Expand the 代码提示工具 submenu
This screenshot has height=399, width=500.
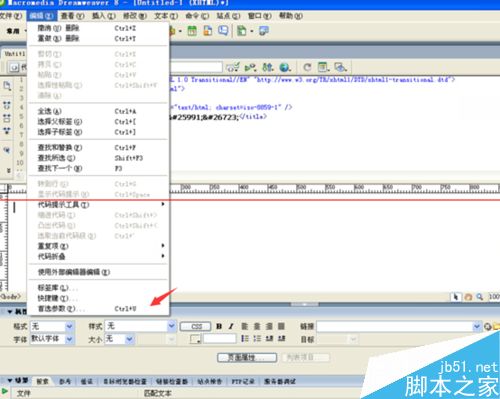(98, 204)
